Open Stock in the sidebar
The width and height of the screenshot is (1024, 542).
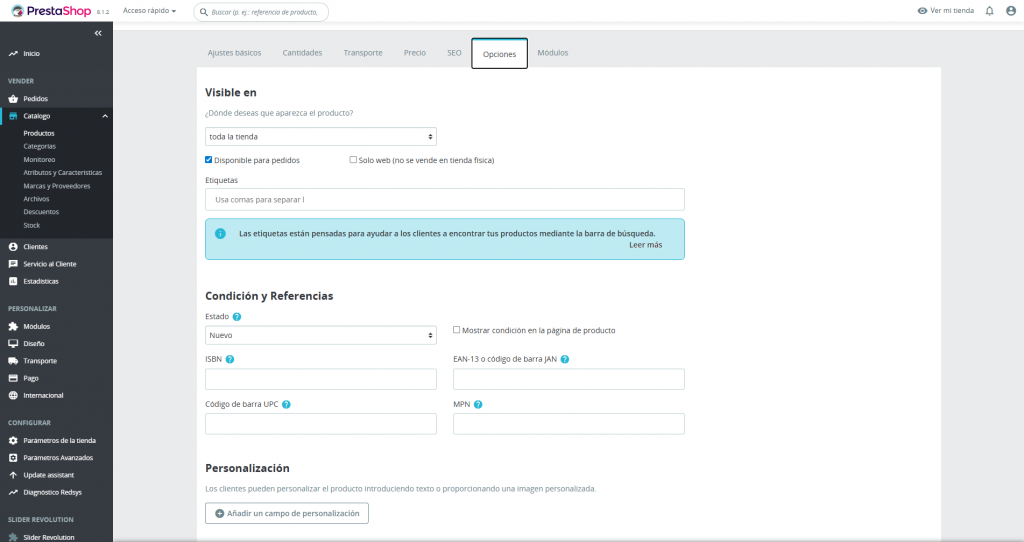point(32,225)
